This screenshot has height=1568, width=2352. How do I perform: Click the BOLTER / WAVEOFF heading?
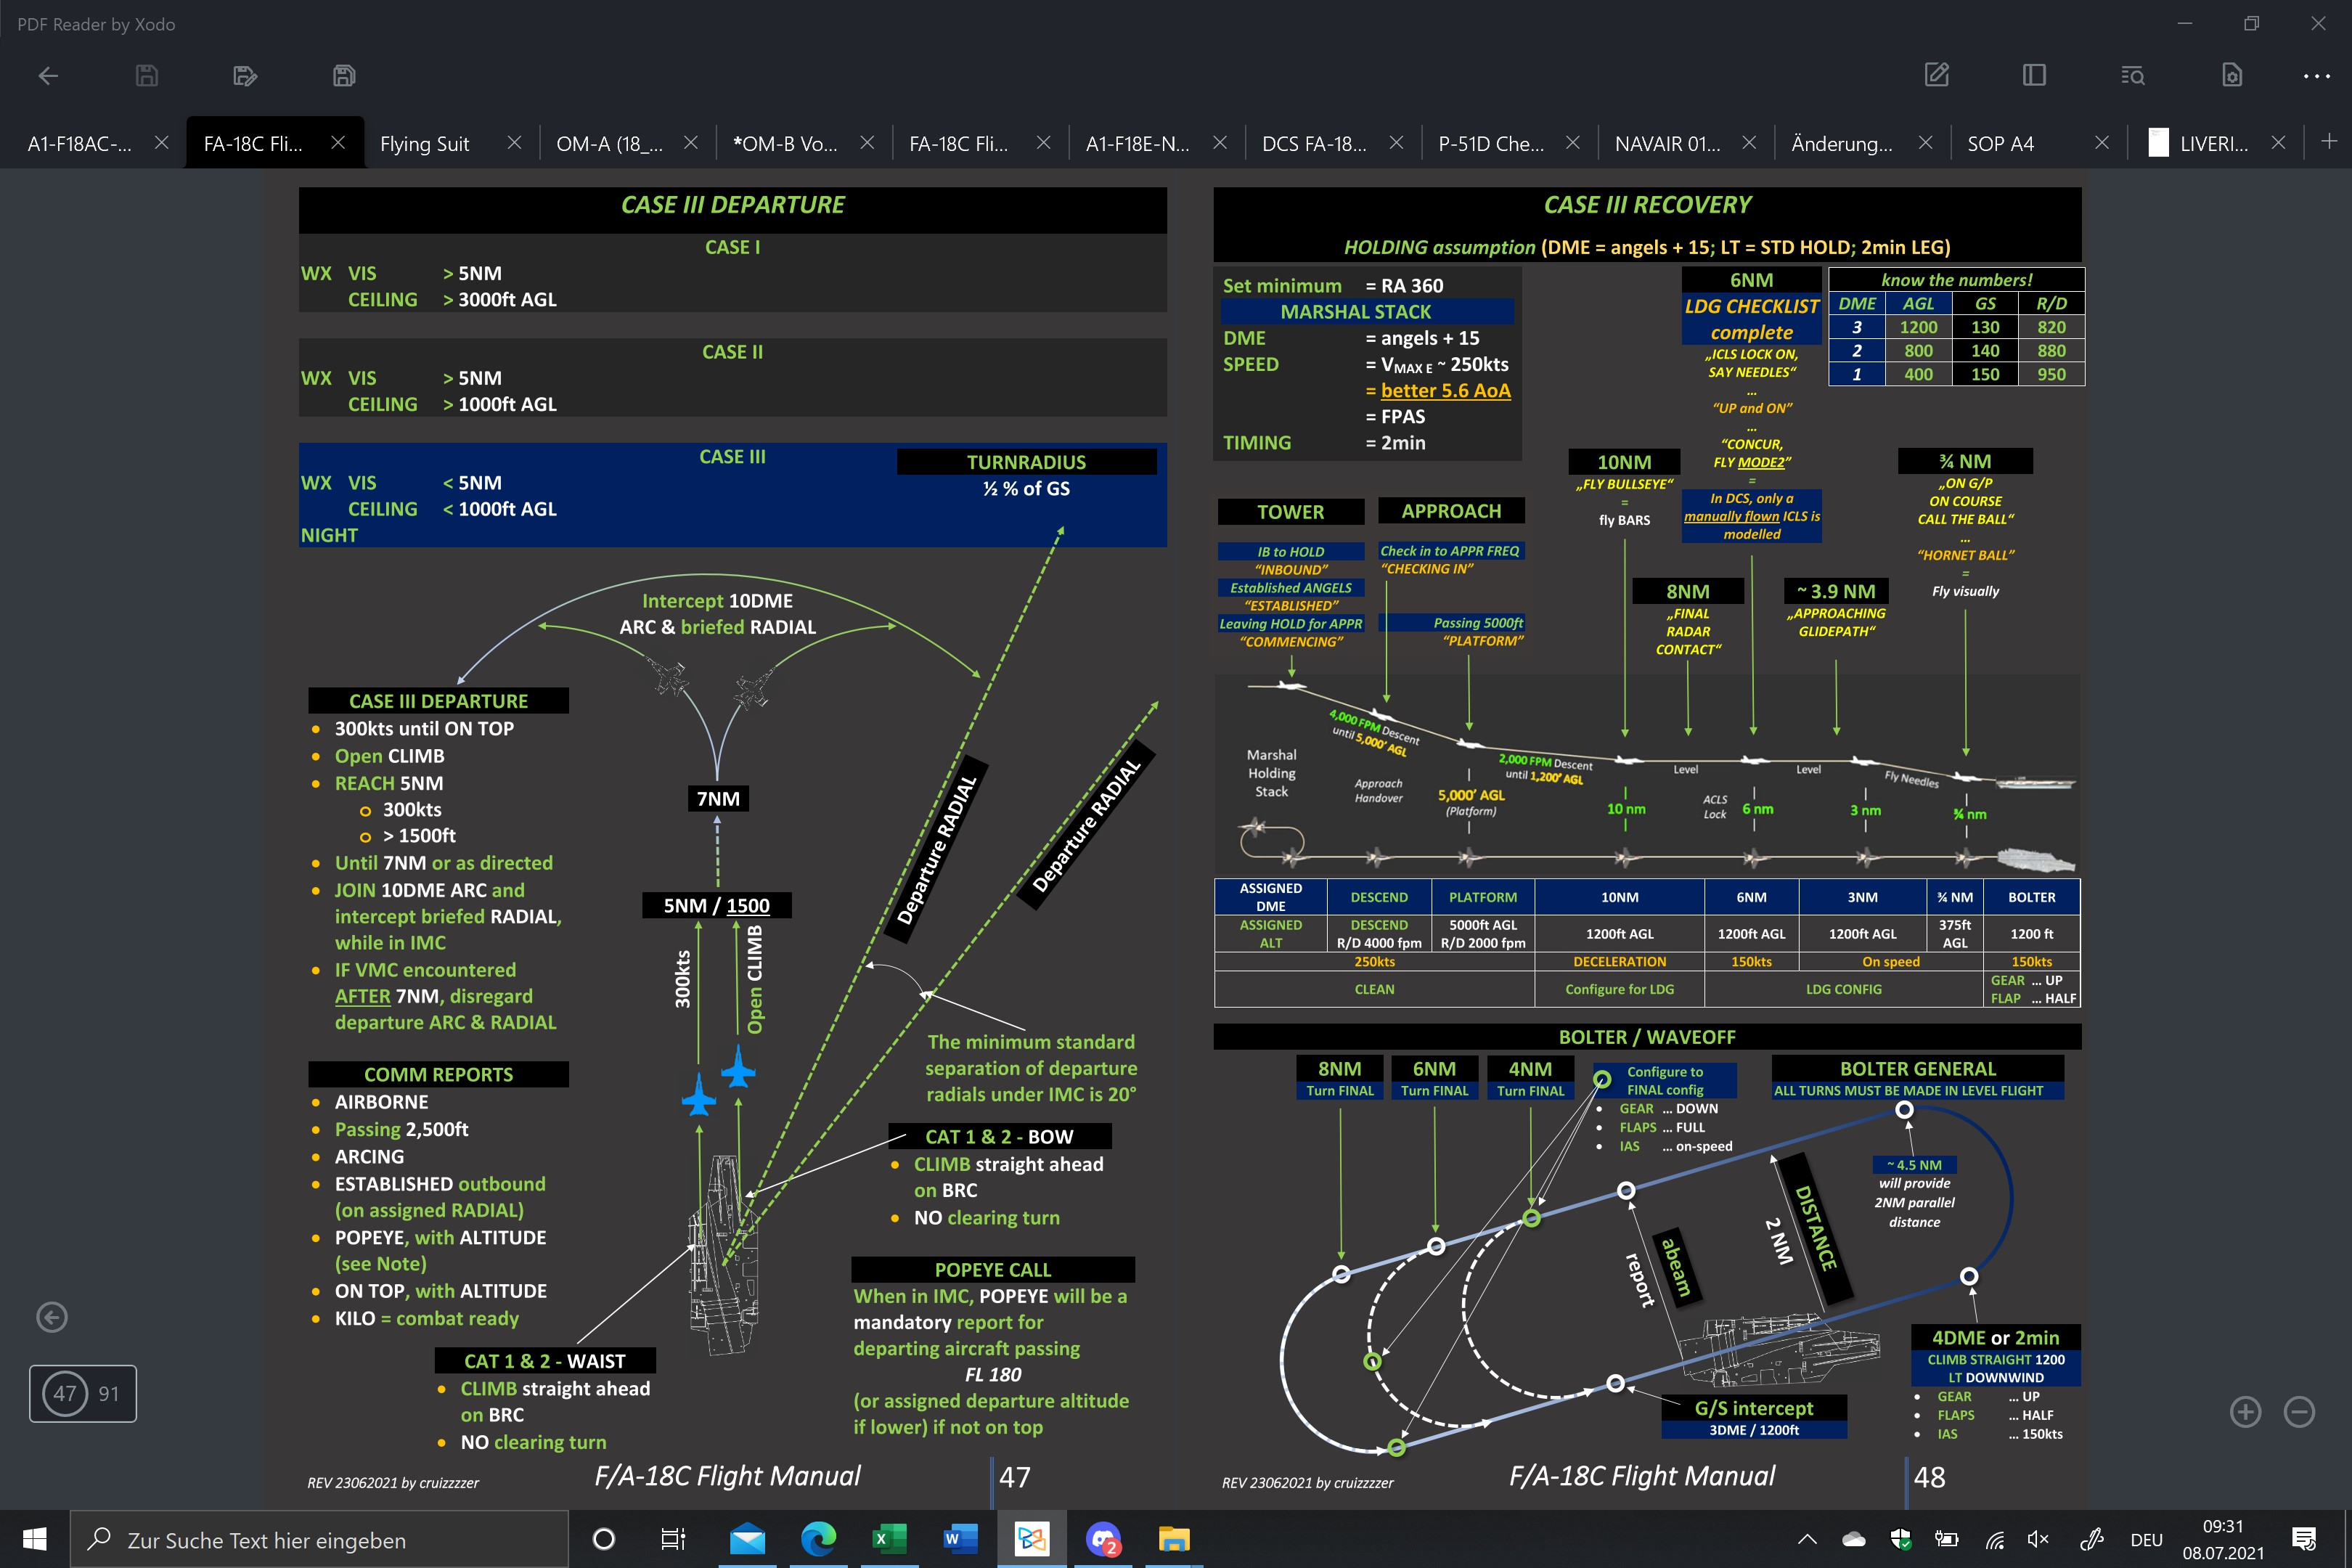pyautogui.click(x=1647, y=1037)
